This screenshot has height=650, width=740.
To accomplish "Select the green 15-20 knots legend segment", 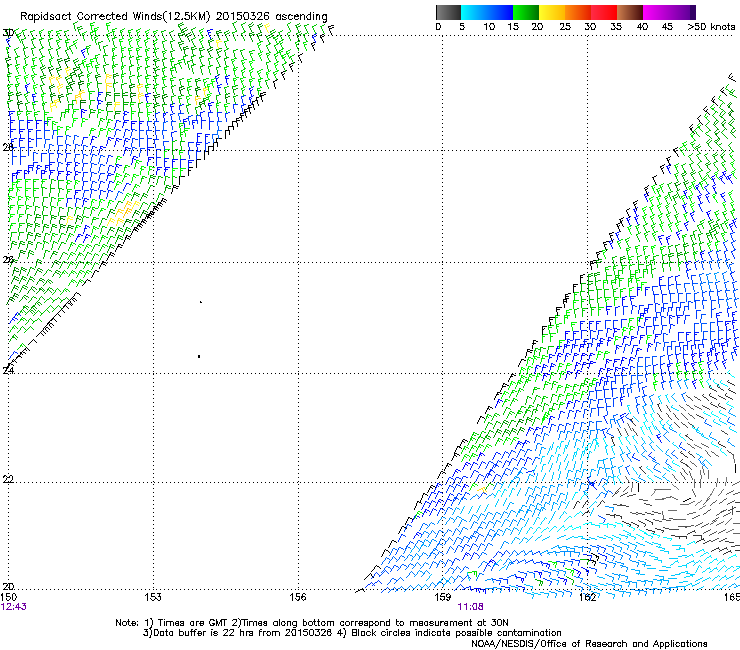I will [526, 12].
